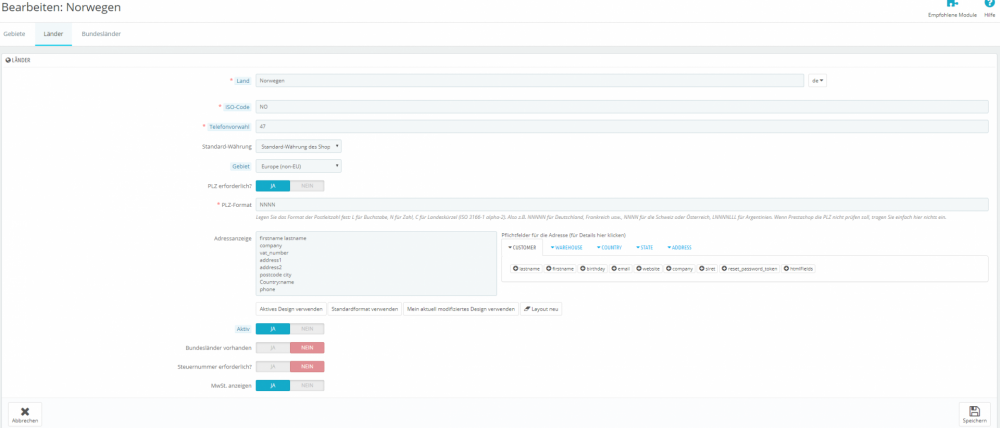This screenshot has width=1000, height=428.
Task: Add the htmlFields required field
Action: pos(798,269)
